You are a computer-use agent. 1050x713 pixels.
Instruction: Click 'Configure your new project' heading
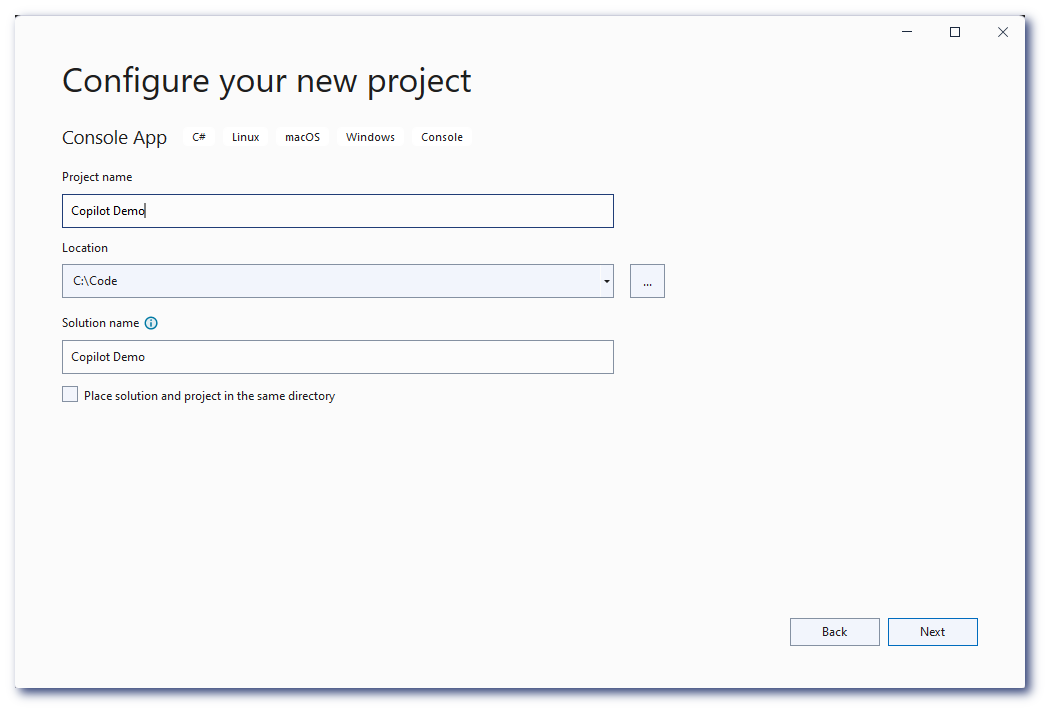(267, 82)
